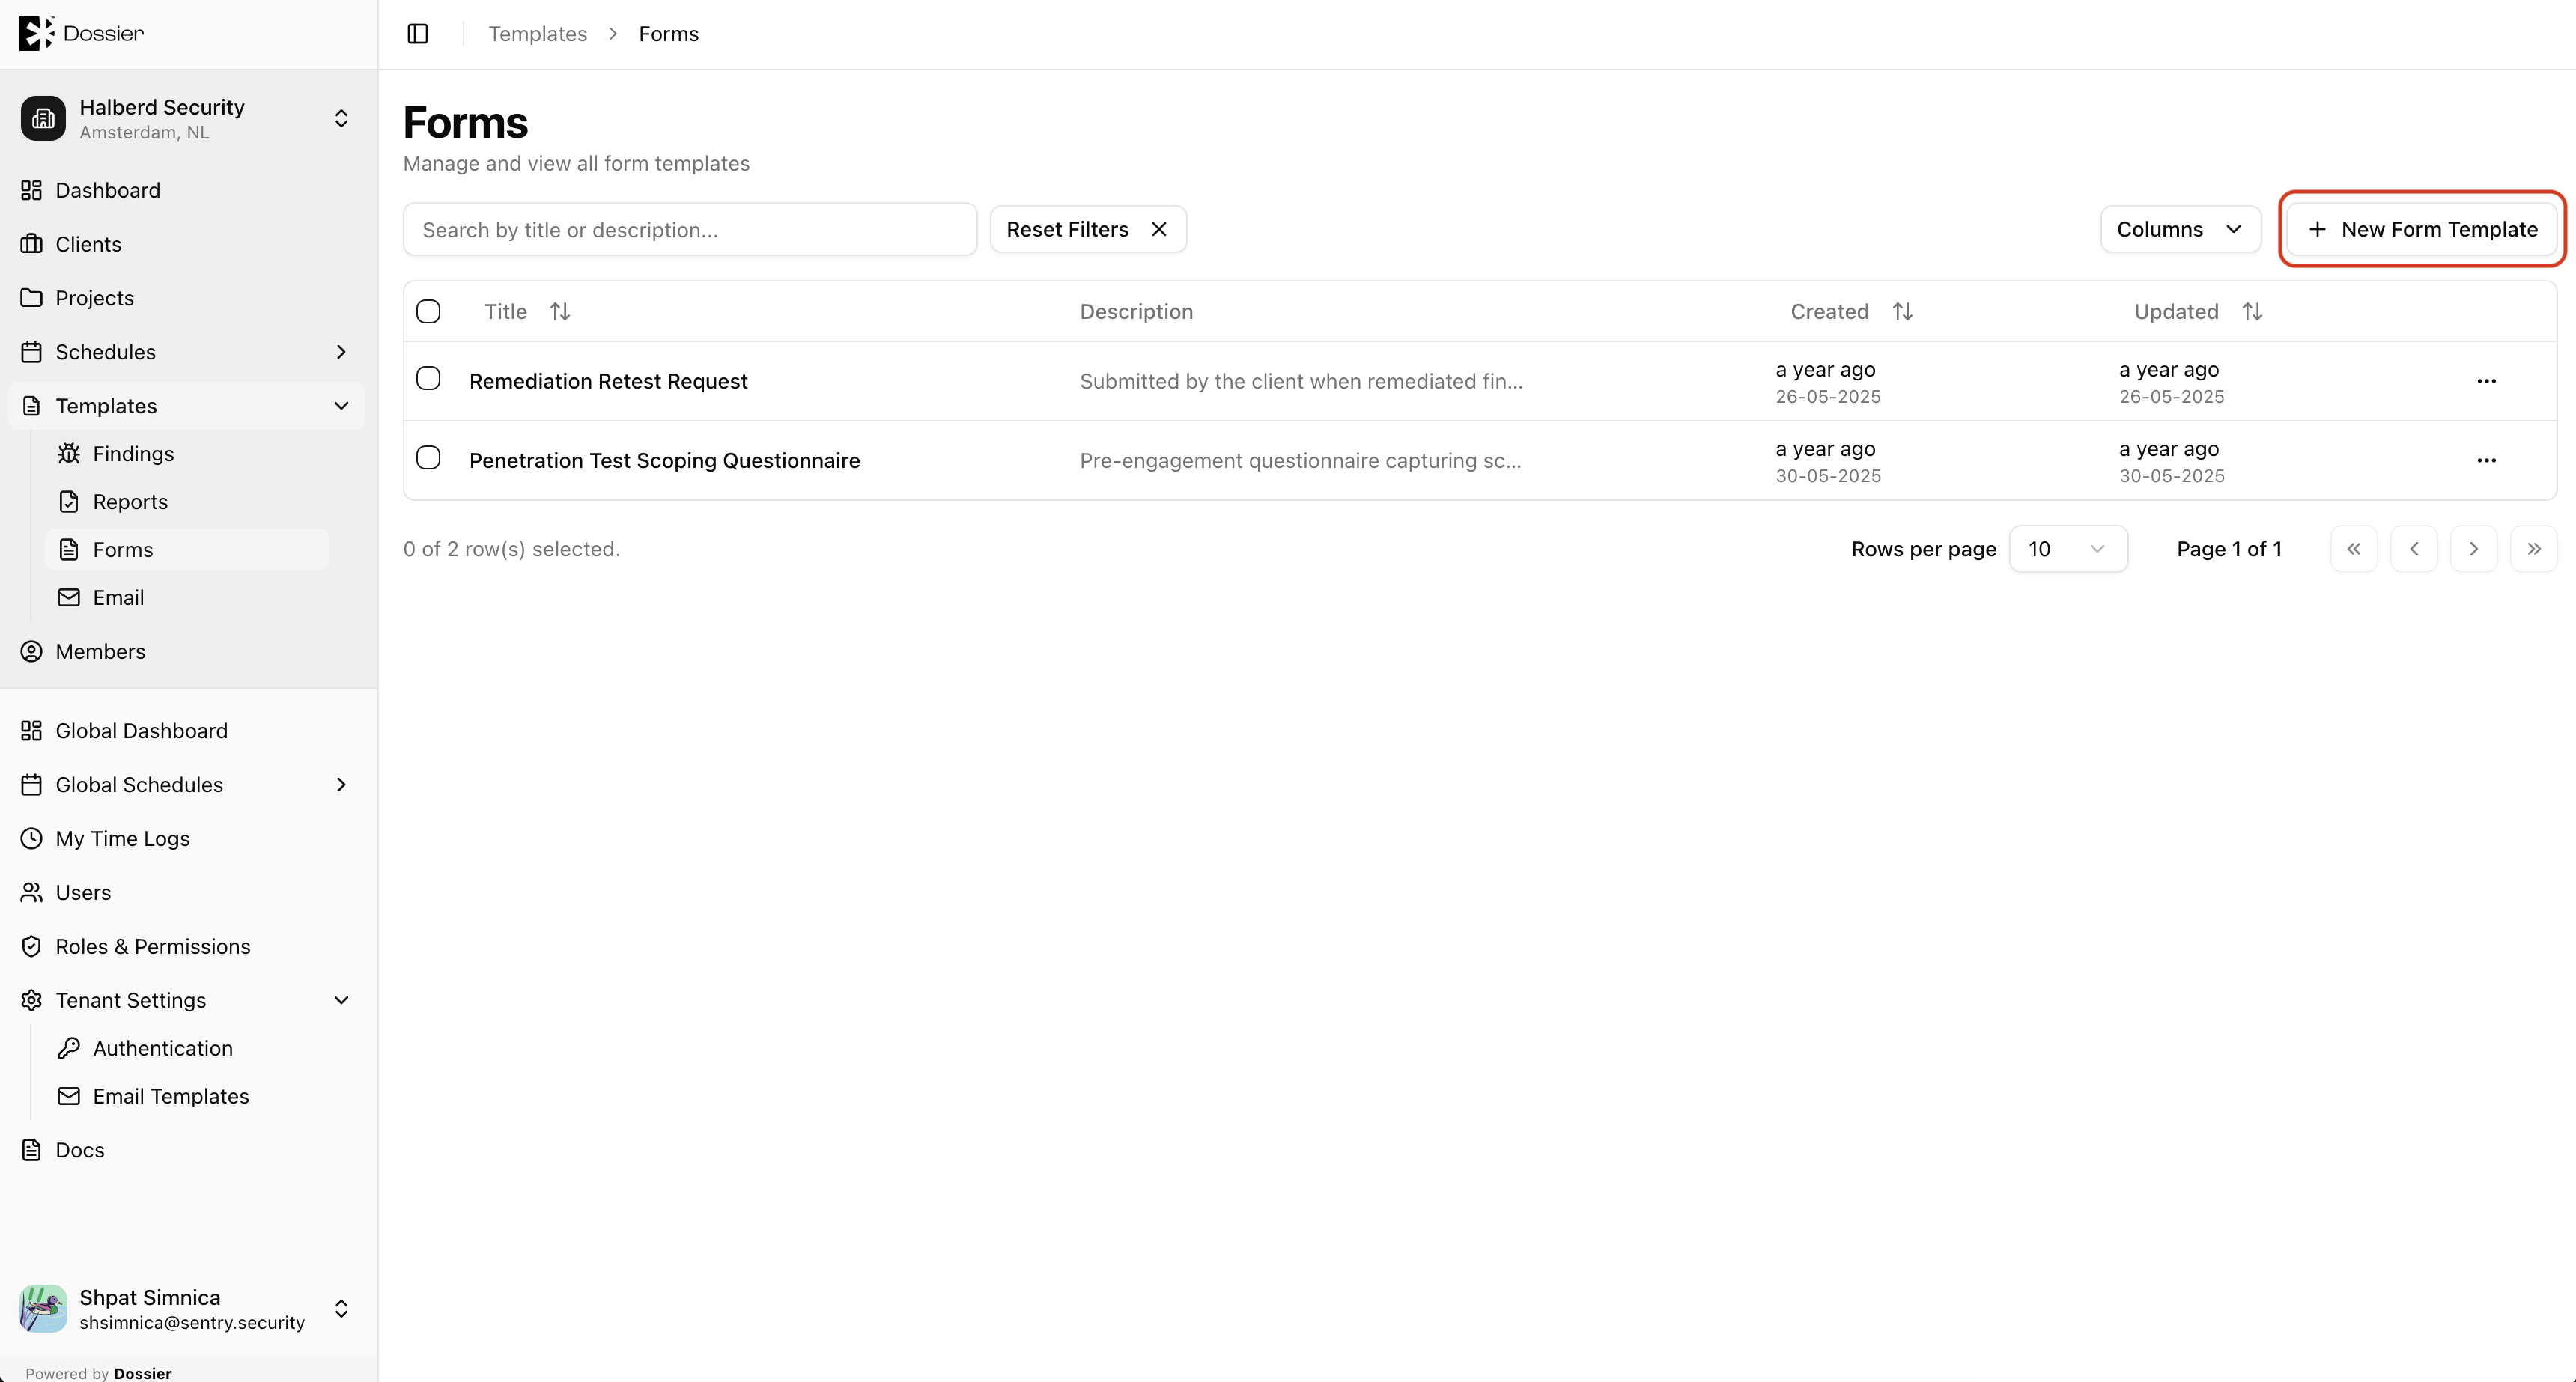Click the Dossier logo
Screen dimensions: 2576x1382
(x=82, y=33)
